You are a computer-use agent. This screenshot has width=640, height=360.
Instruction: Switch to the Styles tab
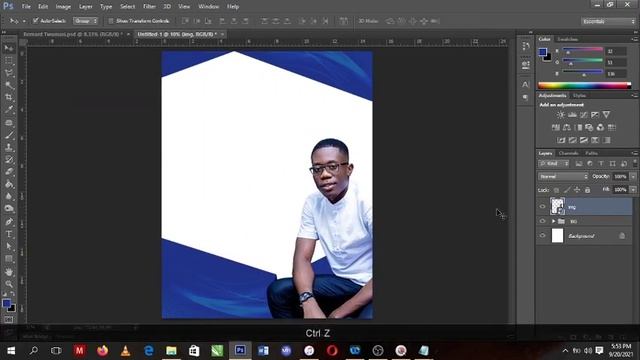[x=580, y=96]
